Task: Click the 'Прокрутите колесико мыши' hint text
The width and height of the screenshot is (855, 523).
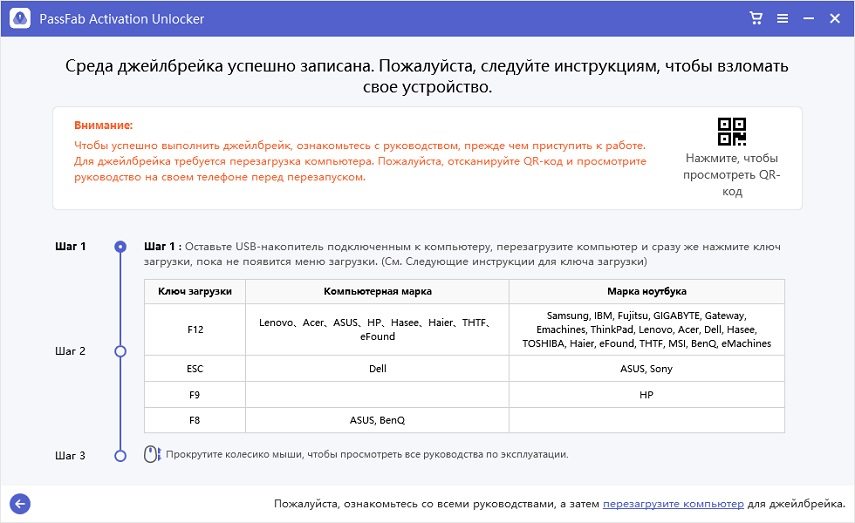Action: [367, 454]
